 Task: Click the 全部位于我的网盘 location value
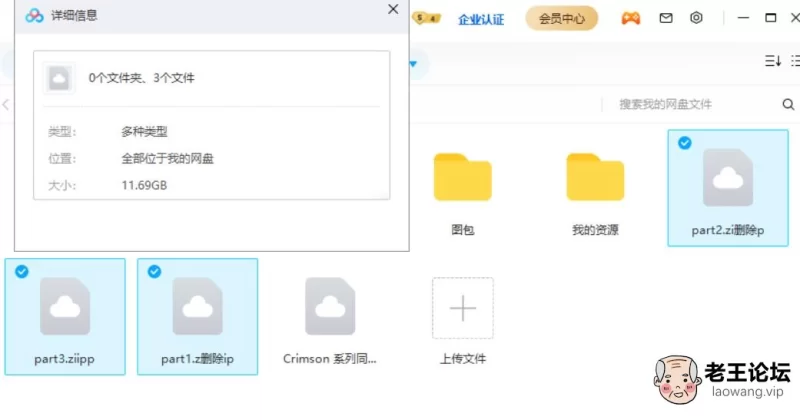tap(167, 159)
